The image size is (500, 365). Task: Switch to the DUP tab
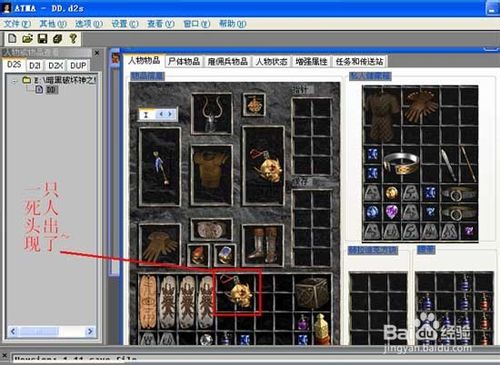pyautogui.click(x=78, y=65)
